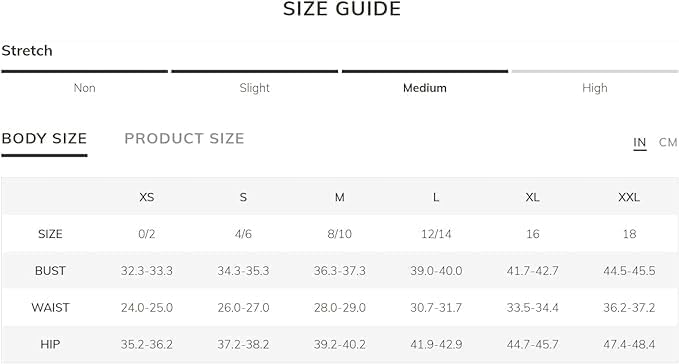Toggle units to CM
The image size is (679, 364).
click(668, 142)
